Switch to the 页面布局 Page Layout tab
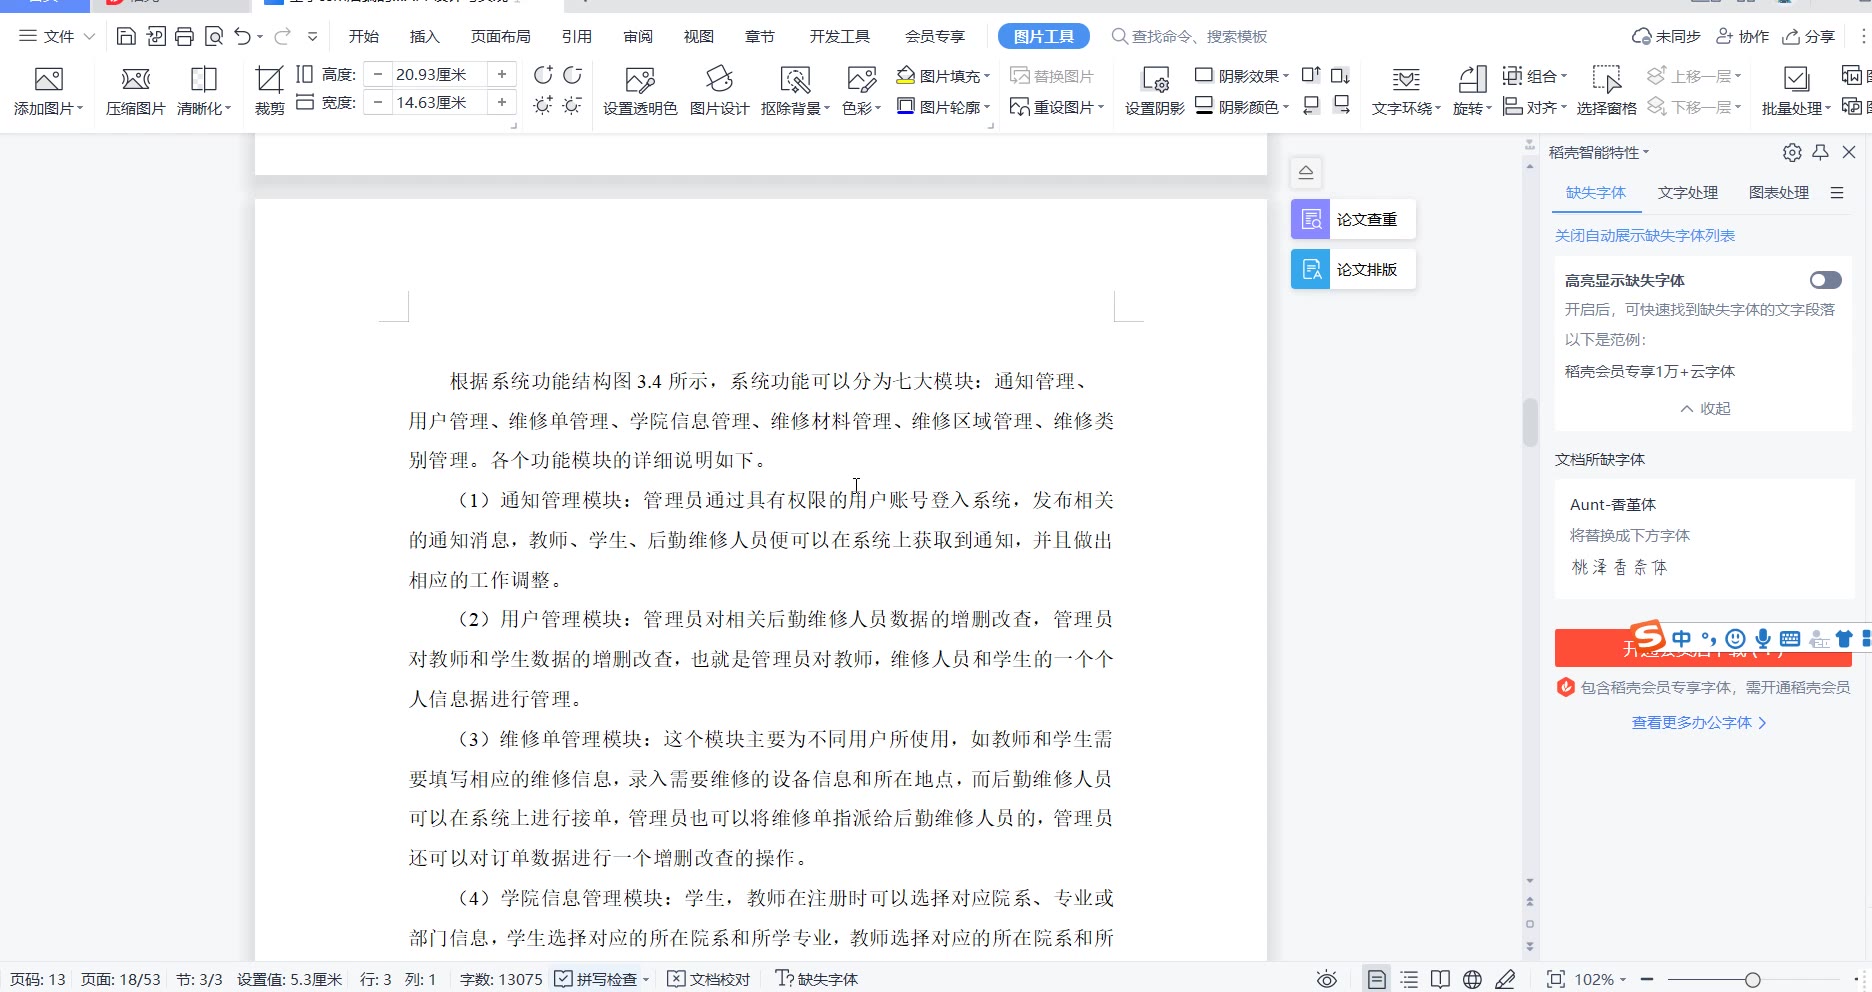This screenshot has width=1872, height=992. tap(500, 36)
